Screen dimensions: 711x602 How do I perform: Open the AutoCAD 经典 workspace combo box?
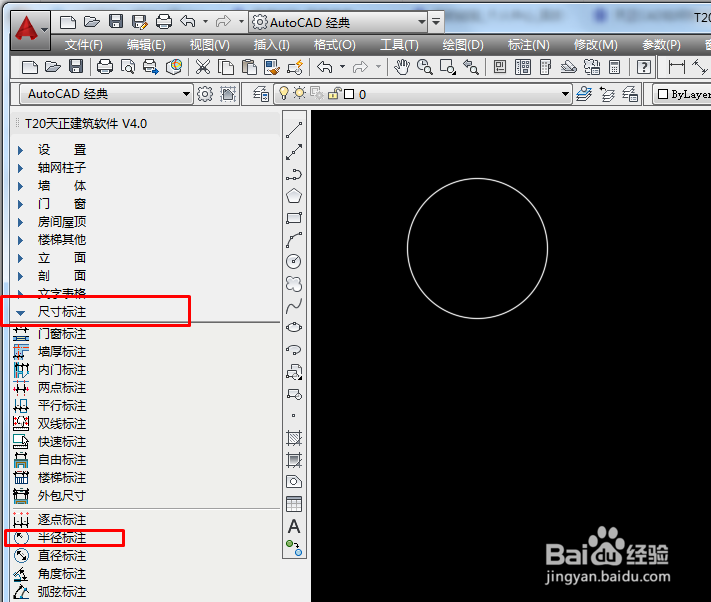pyautogui.click(x=106, y=94)
